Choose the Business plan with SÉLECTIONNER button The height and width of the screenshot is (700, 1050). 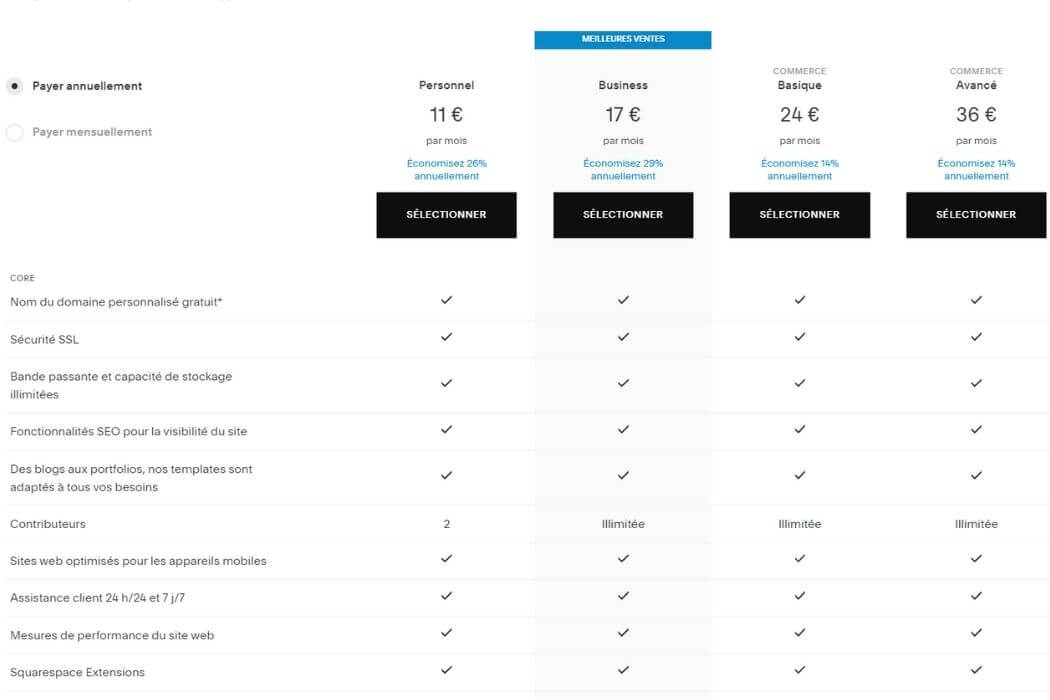point(623,214)
